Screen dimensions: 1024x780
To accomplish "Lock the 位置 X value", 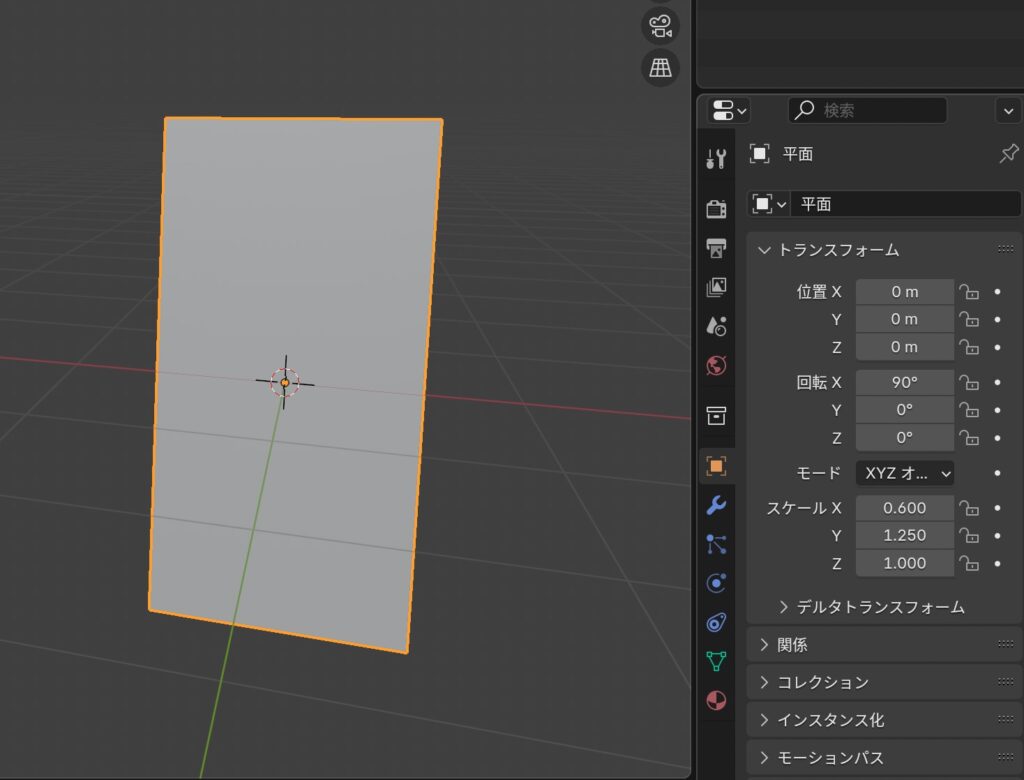I will click(968, 292).
